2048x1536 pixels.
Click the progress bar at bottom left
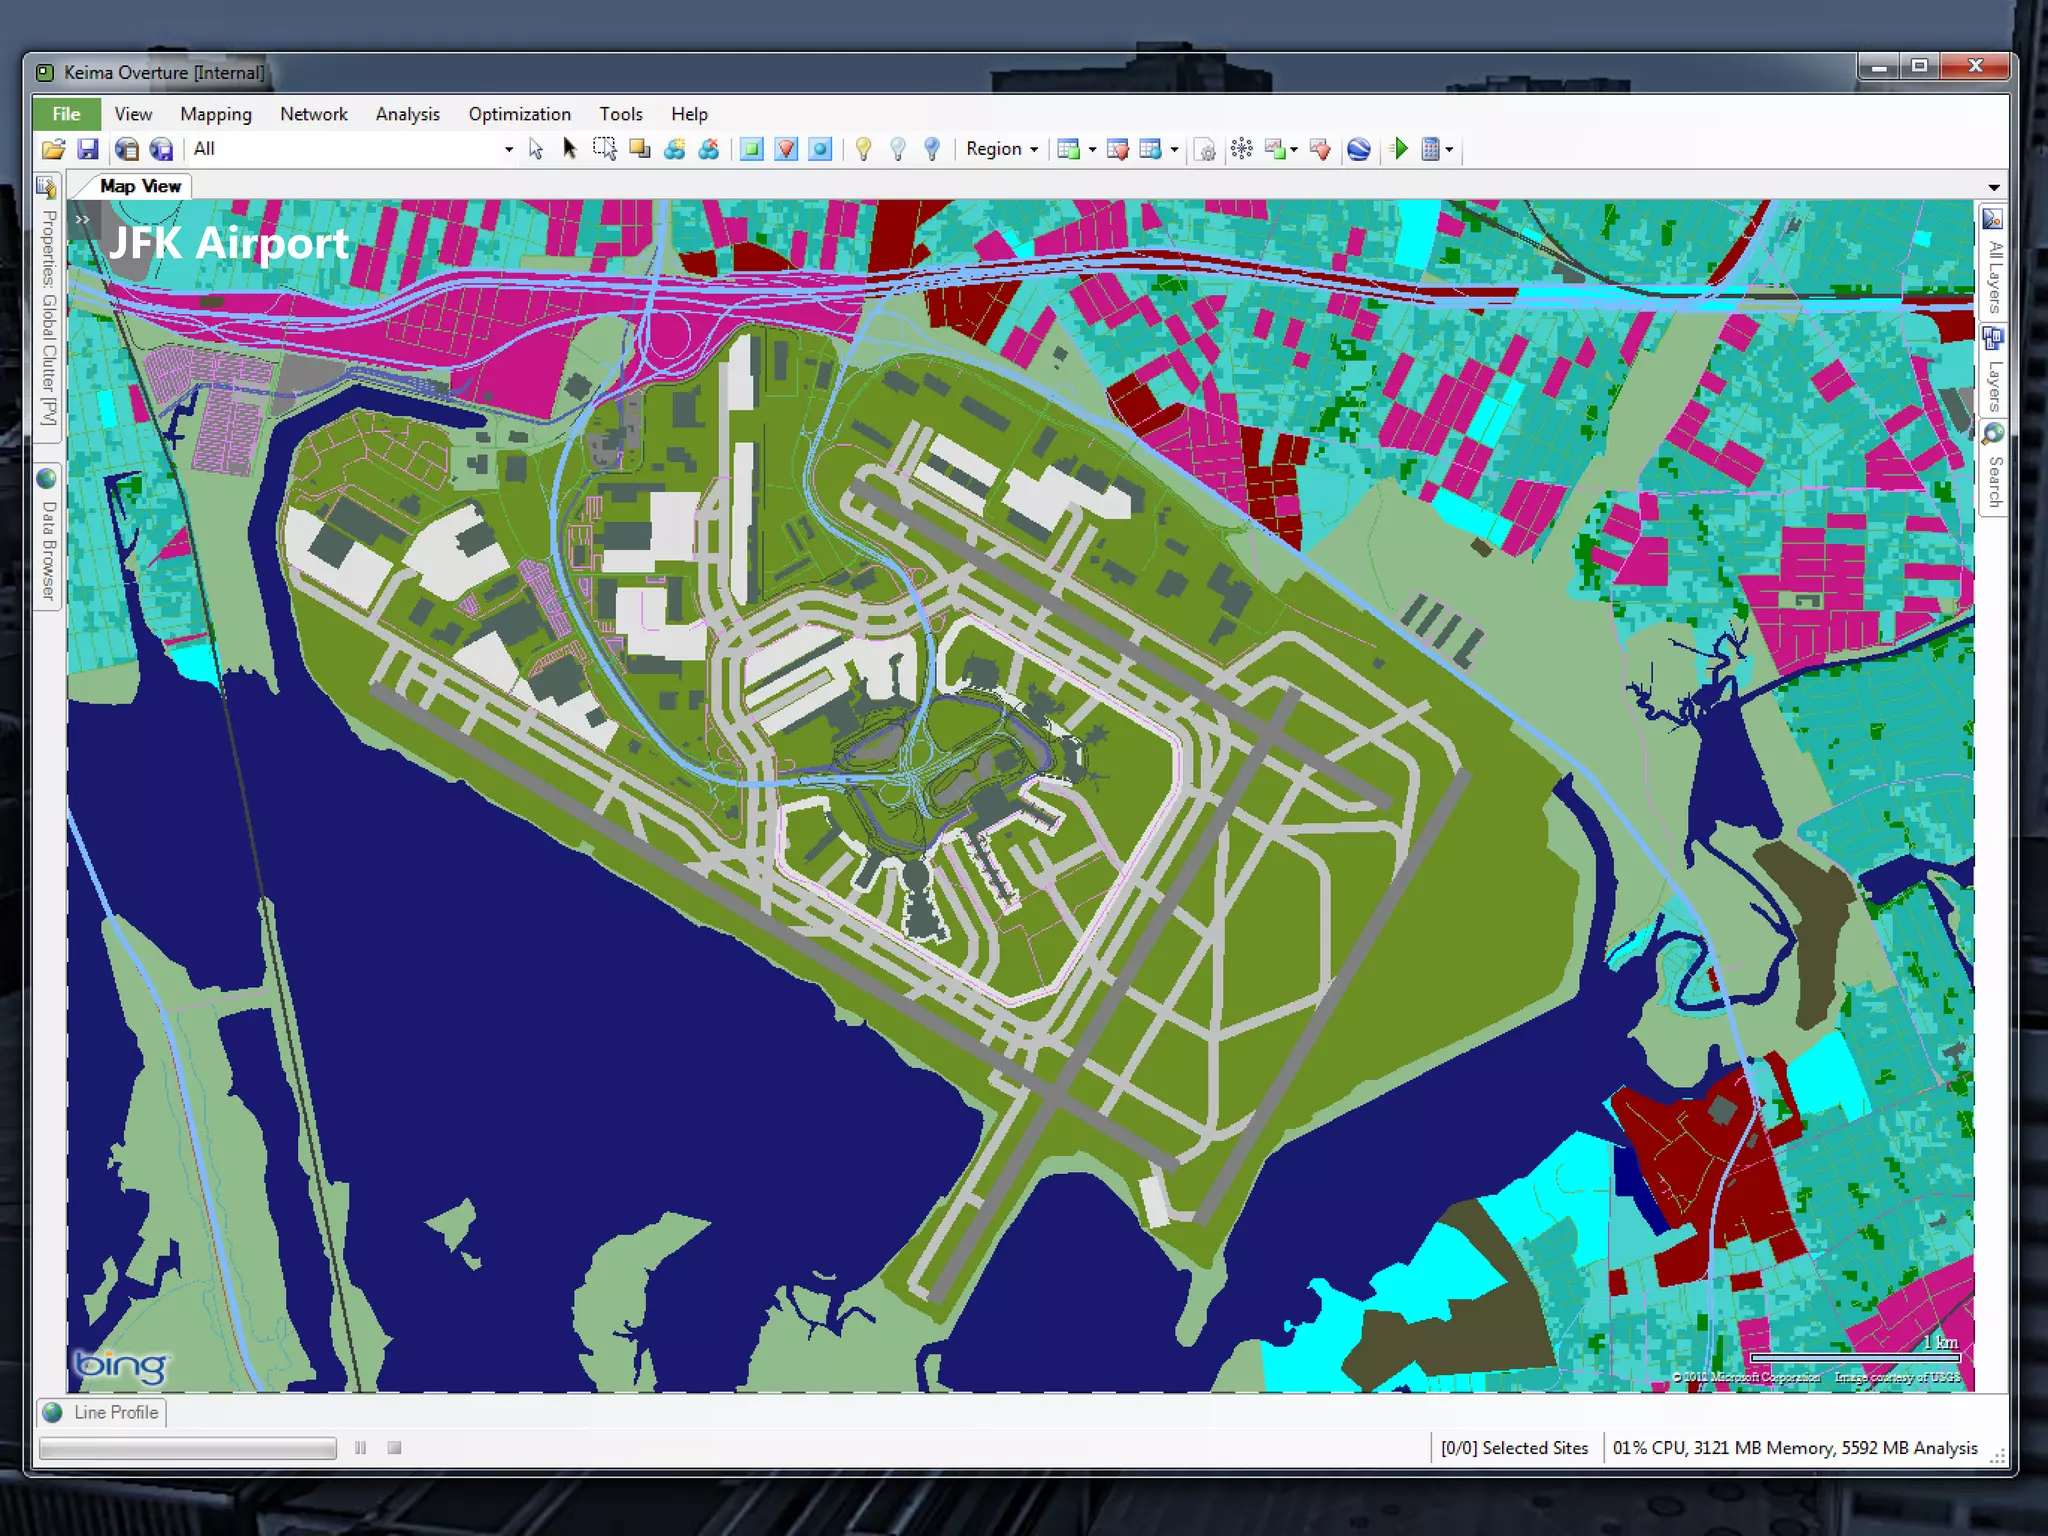(188, 1448)
